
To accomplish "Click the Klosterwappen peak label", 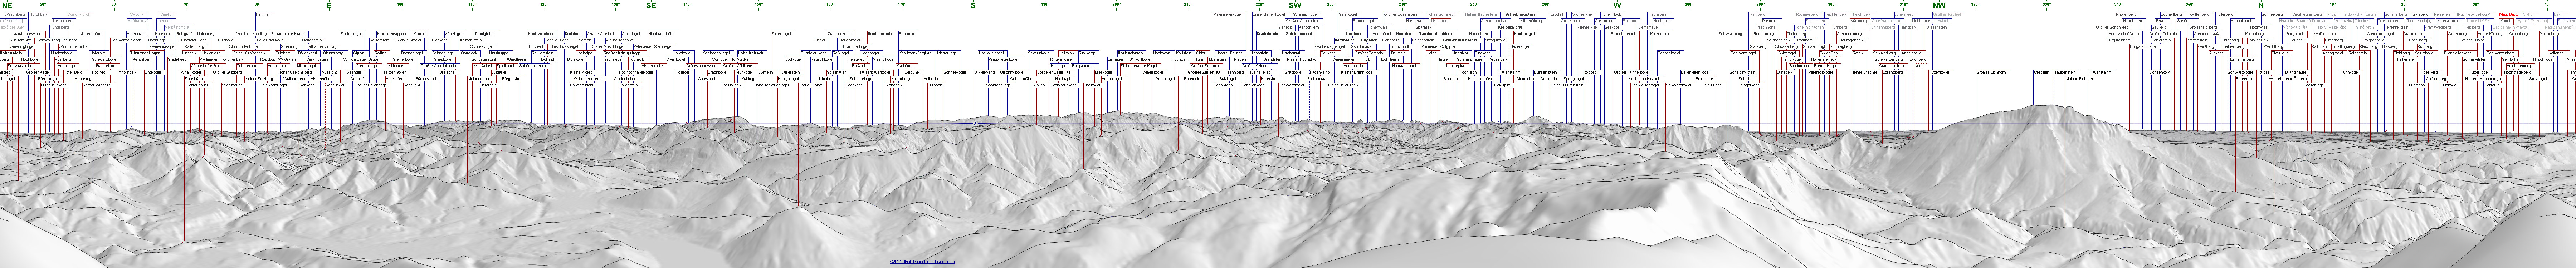I will 390,34.
